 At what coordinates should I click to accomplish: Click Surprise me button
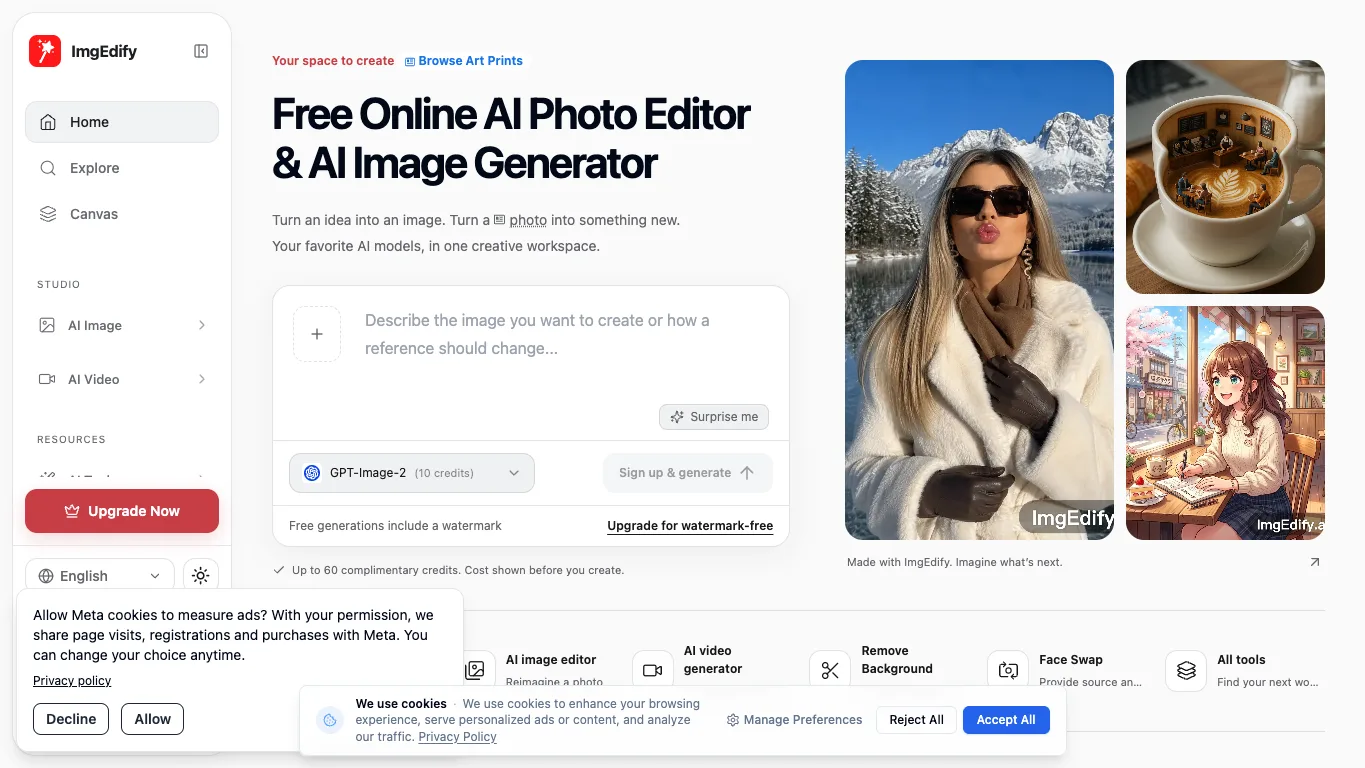click(714, 417)
